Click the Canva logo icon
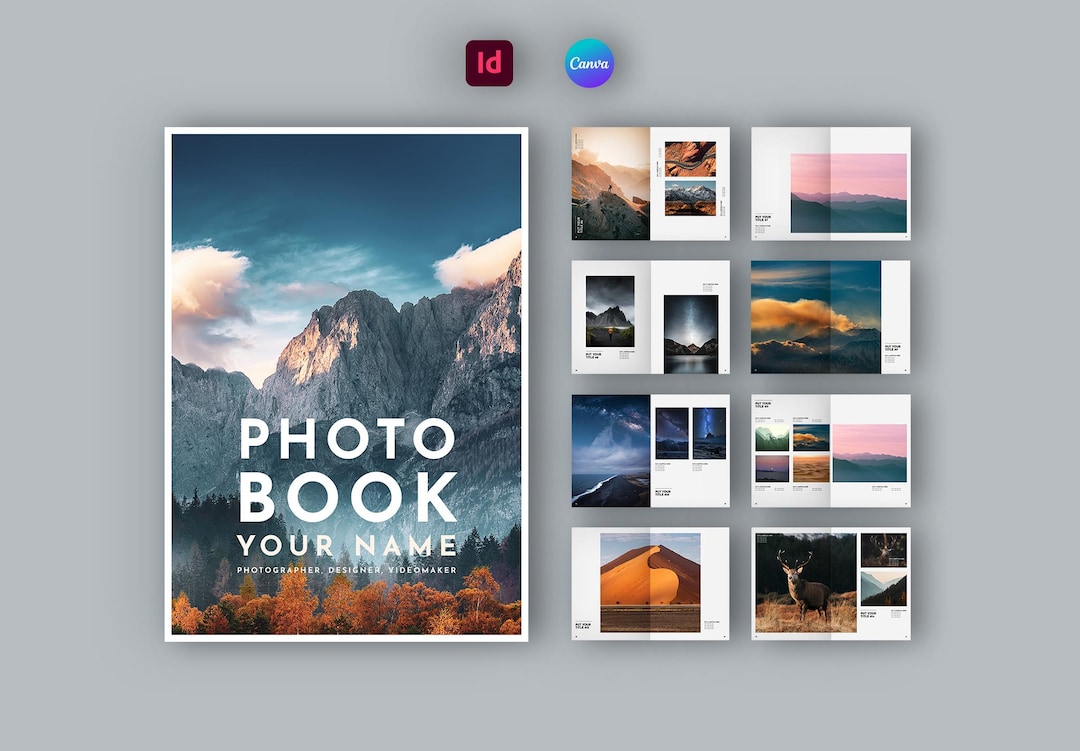The height and width of the screenshot is (751, 1080). (590, 62)
